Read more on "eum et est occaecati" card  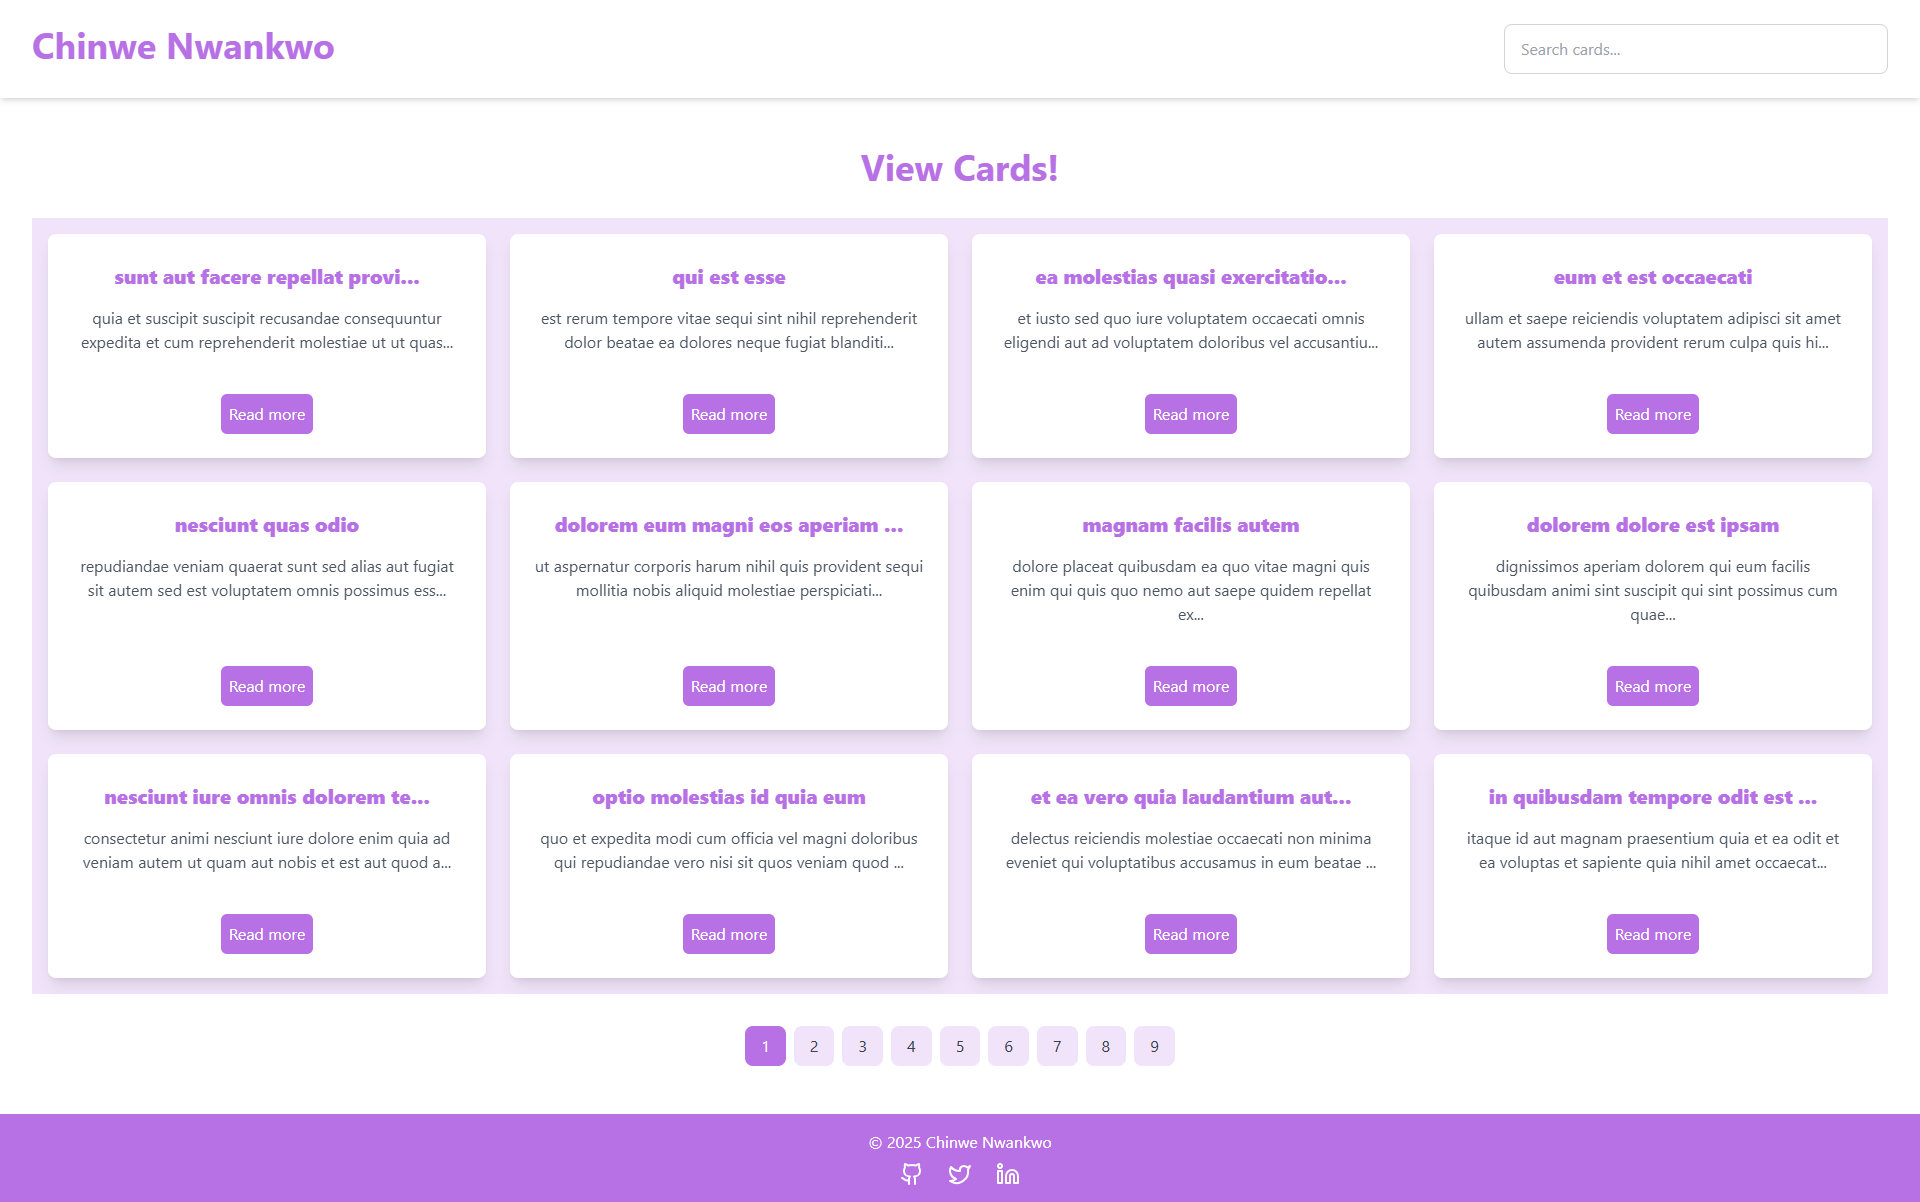[1653, 414]
